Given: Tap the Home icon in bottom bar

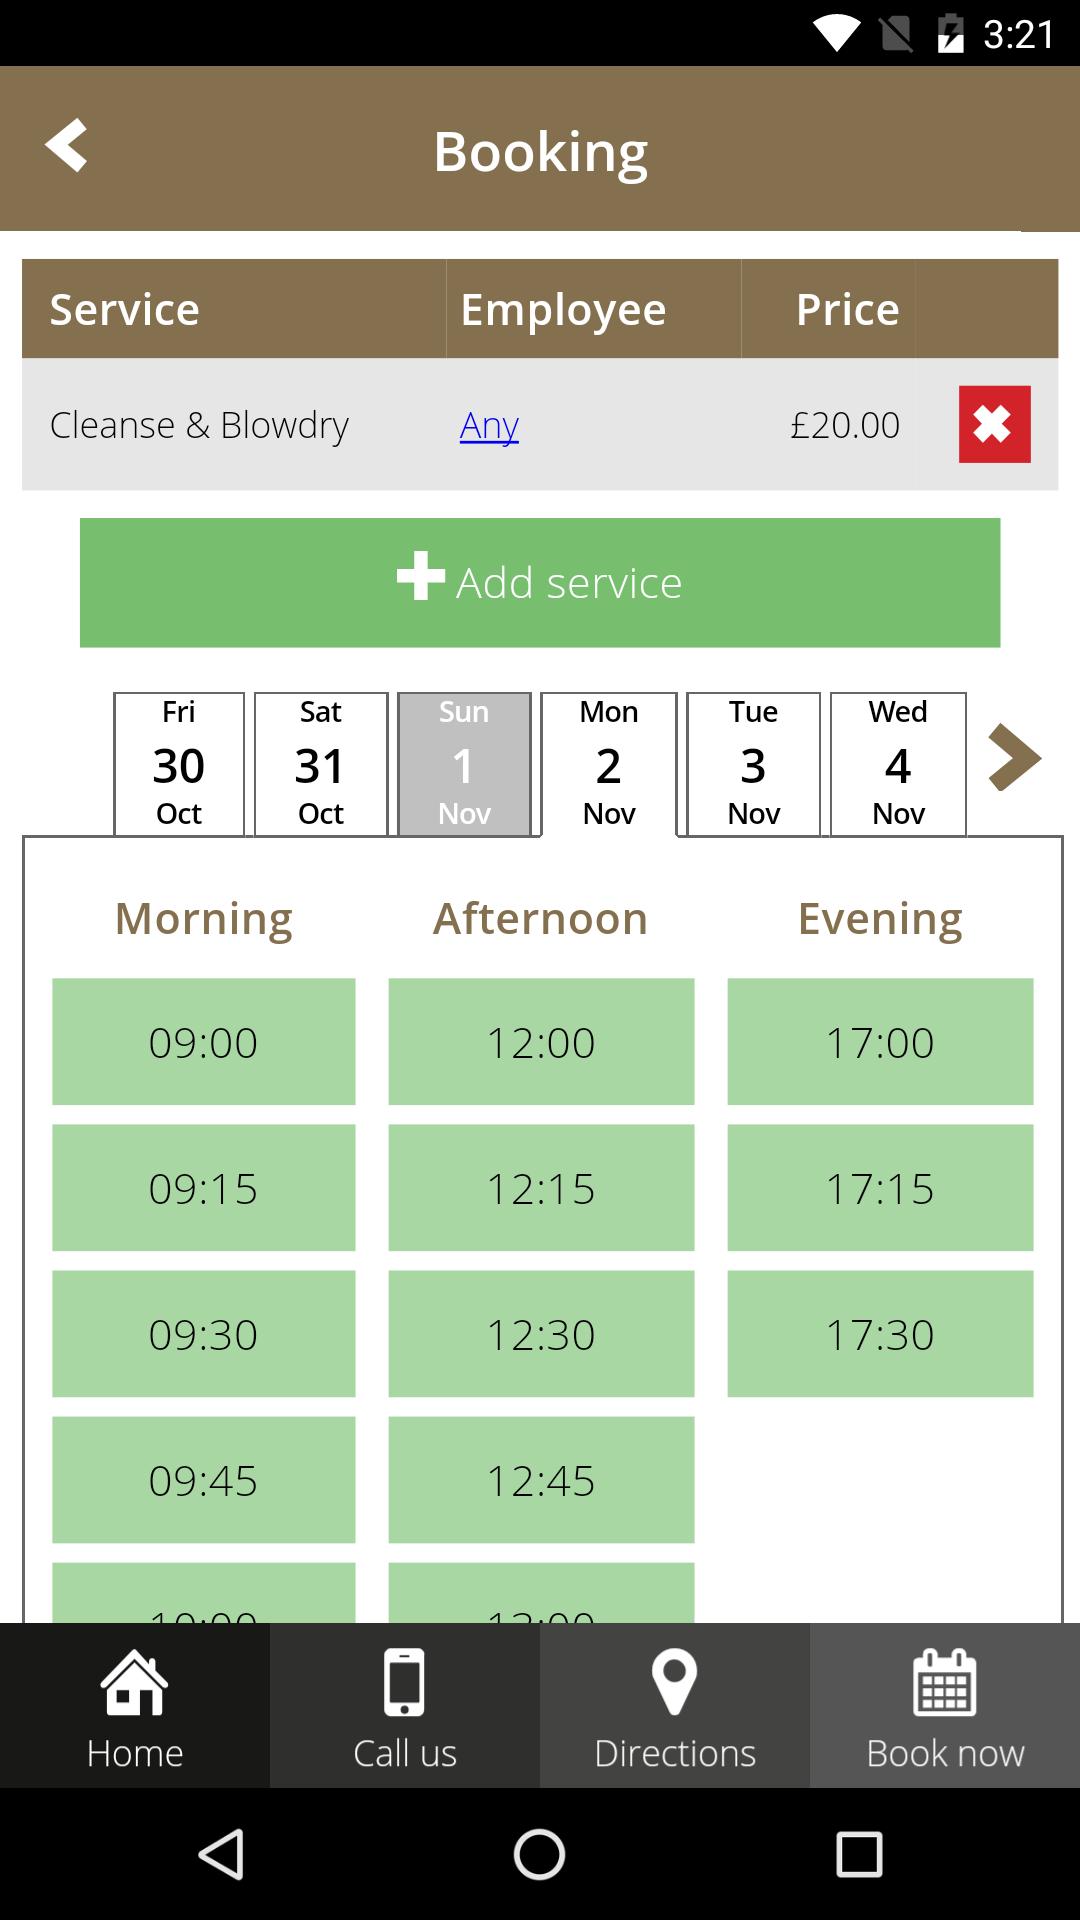Looking at the screenshot, I should (135, 1682).
